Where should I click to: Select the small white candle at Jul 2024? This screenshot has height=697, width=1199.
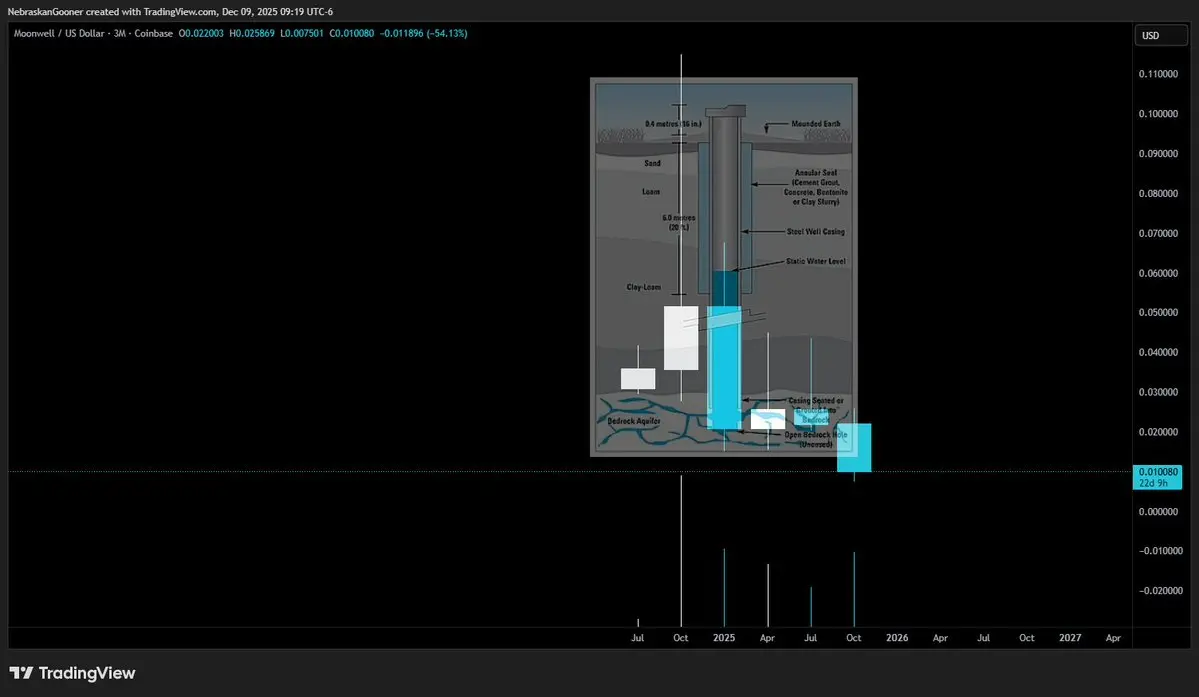638,379
